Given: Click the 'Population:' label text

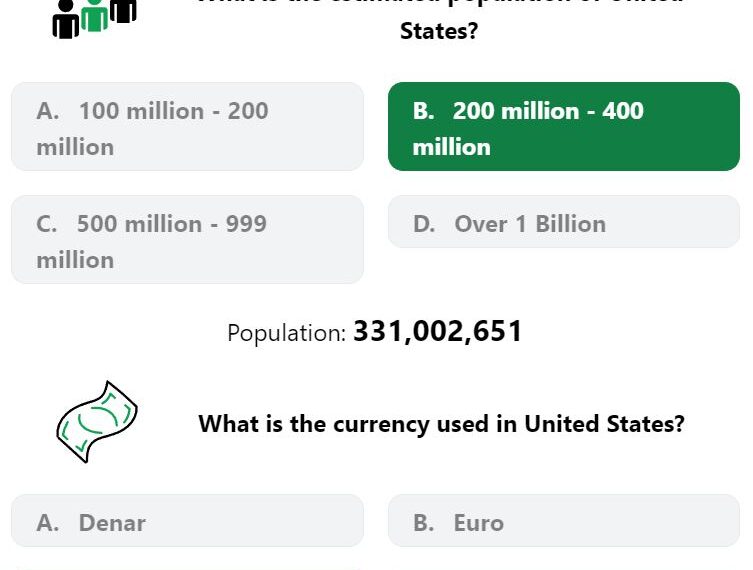Looking at the screenshot, I should pyautogui.click(x=287, y=333).
